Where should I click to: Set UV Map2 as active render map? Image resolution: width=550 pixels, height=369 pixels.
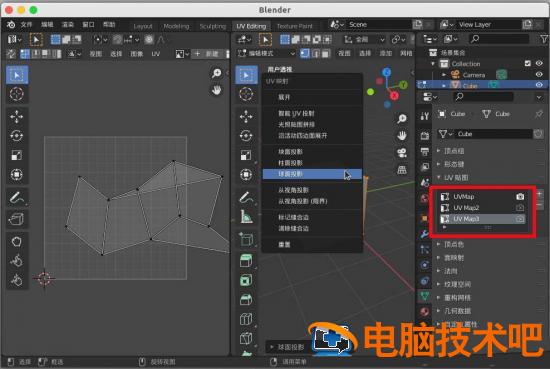pos(520,208)
